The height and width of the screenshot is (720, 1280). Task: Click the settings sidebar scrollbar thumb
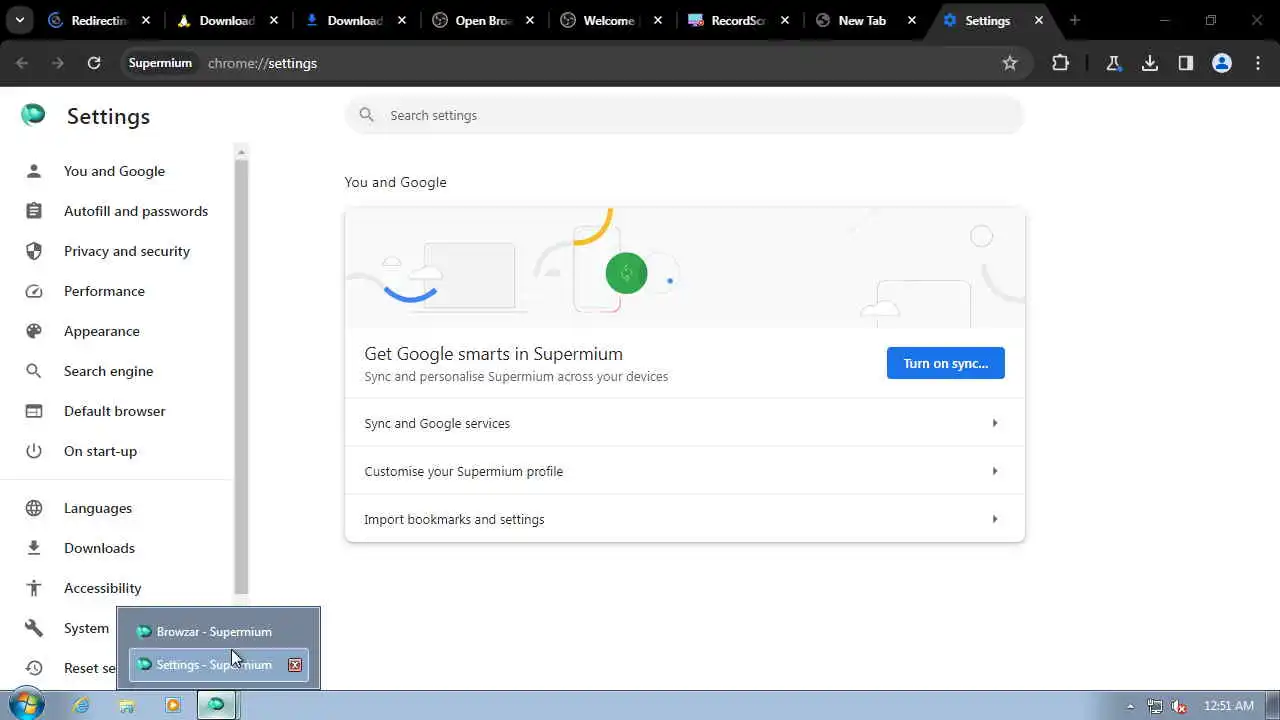pos(241,377)
